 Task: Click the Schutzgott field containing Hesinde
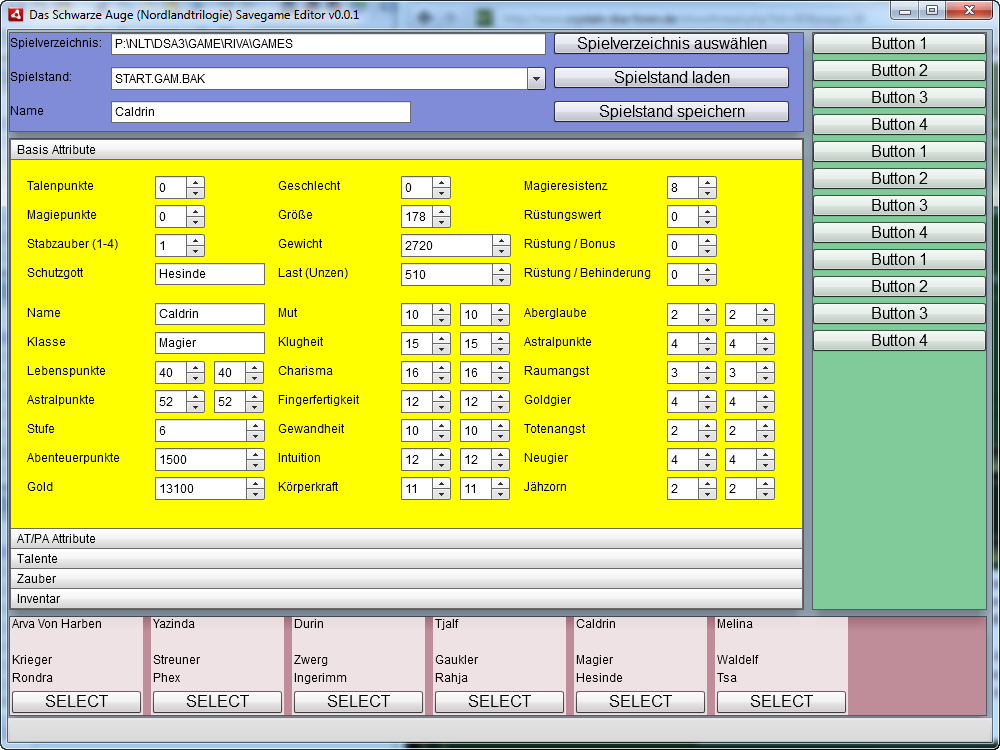pos(210,274)
